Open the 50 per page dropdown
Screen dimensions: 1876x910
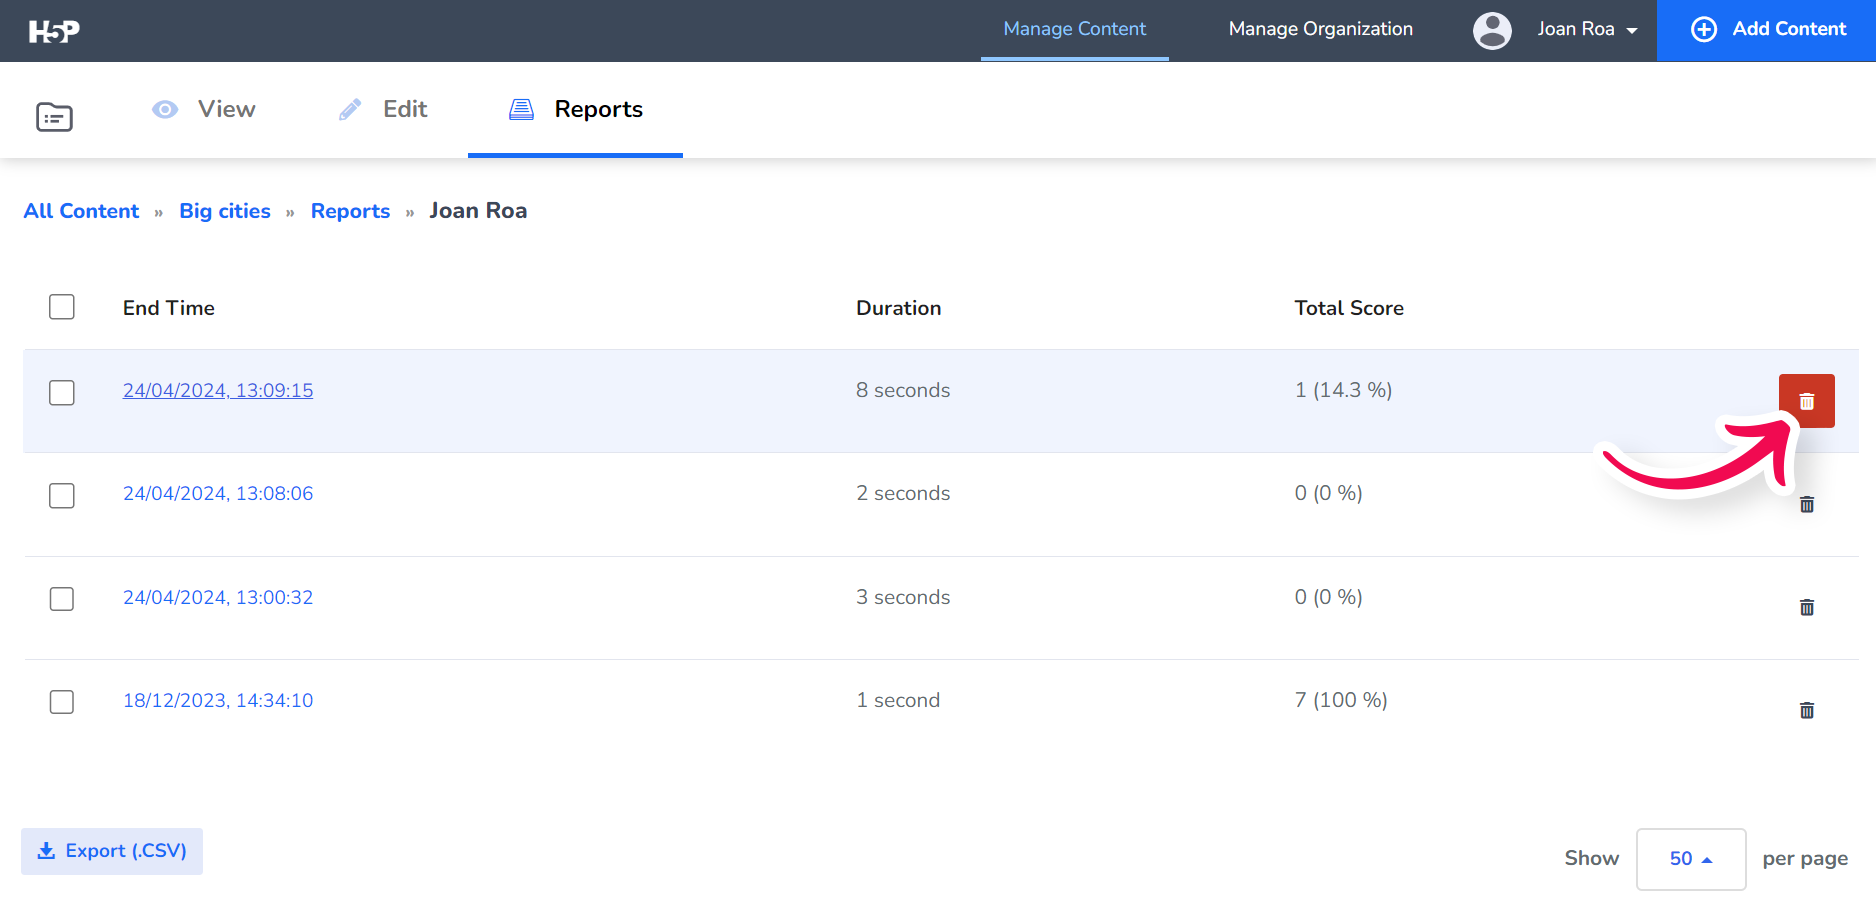[x=1691, y=859]
